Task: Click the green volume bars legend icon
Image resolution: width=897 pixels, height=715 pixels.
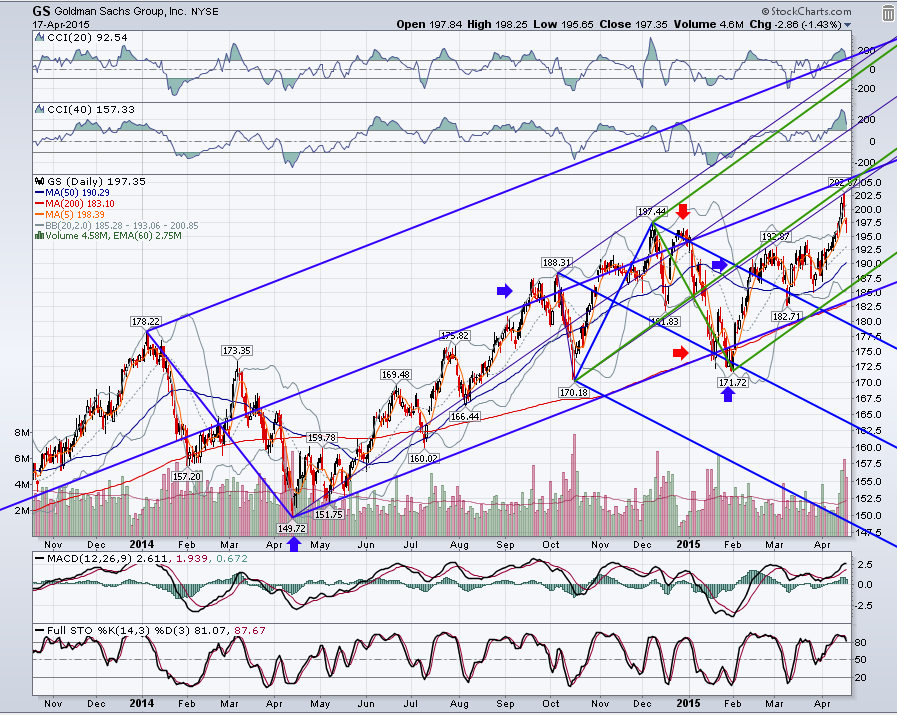Action: [x=39, y=235]
